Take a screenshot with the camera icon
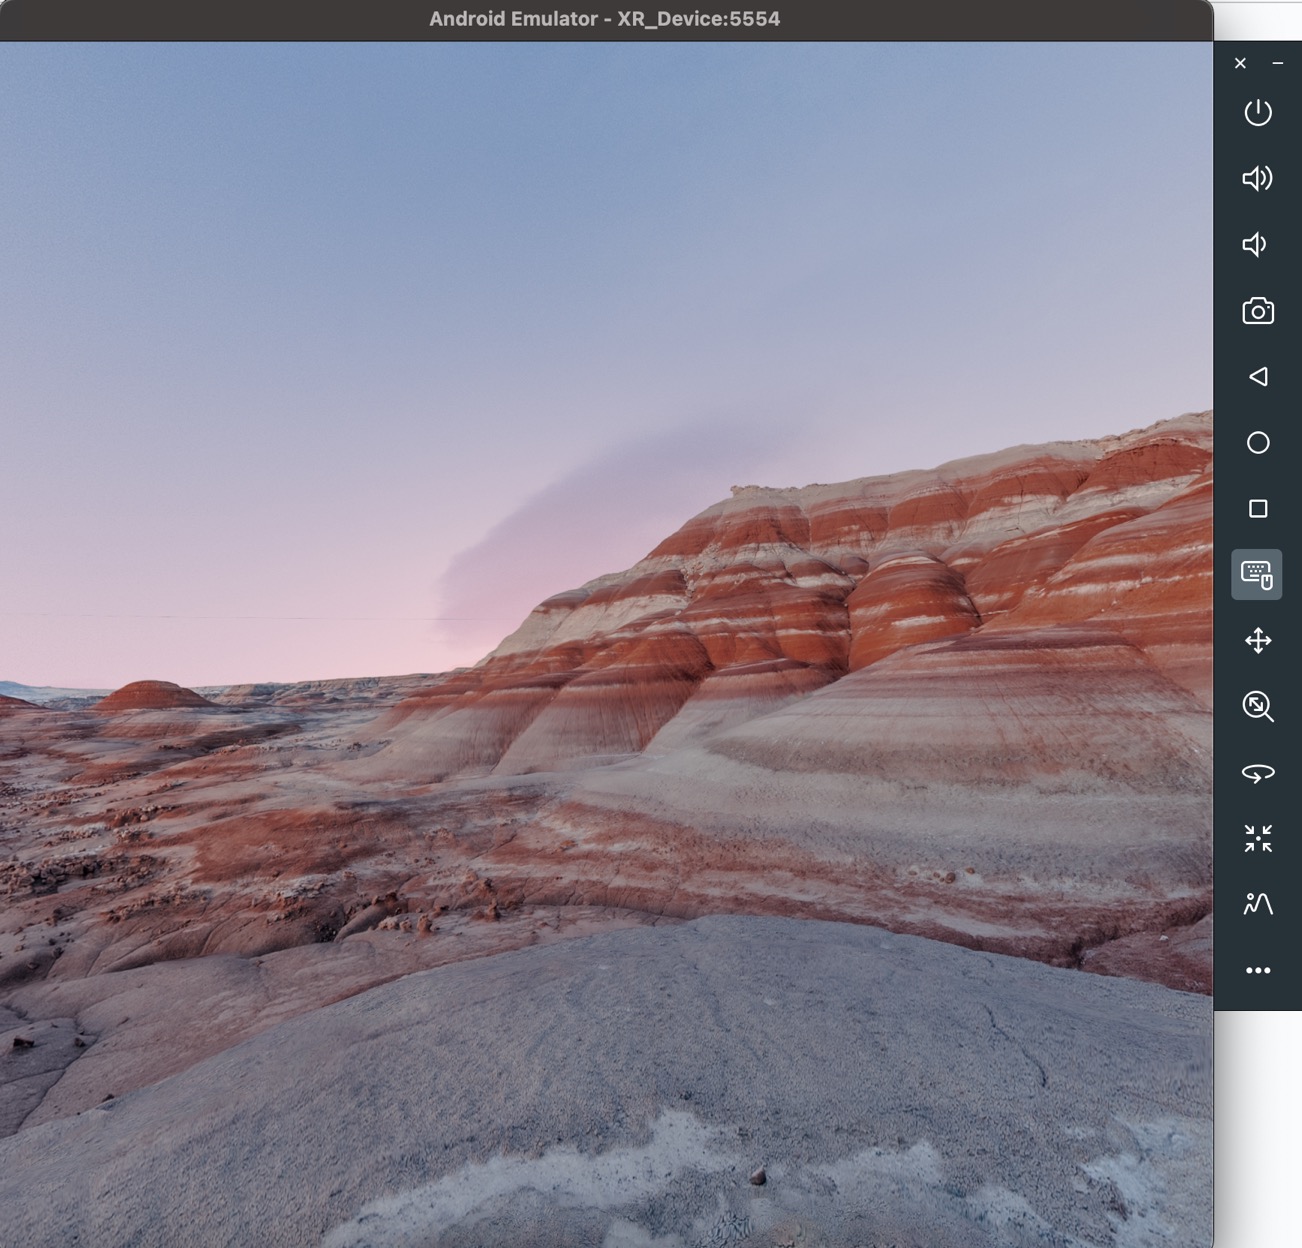The image size is (1302, 1248). (1257, 311)
